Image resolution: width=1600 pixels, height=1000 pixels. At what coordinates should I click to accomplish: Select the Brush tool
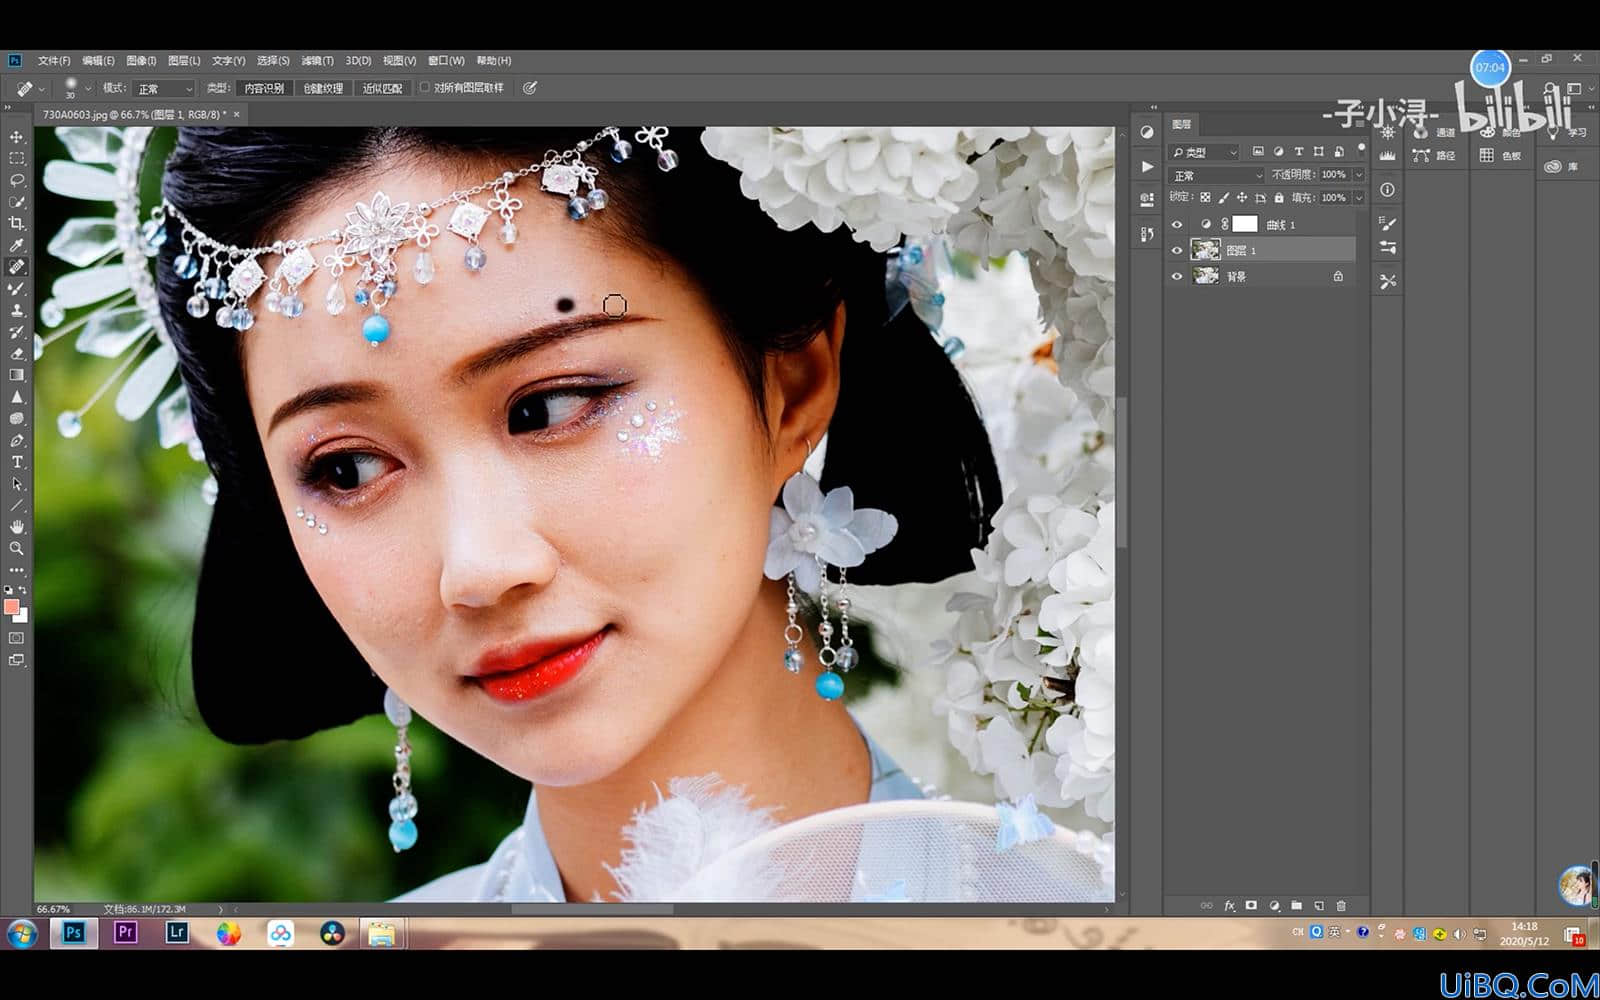coord(17,289)
